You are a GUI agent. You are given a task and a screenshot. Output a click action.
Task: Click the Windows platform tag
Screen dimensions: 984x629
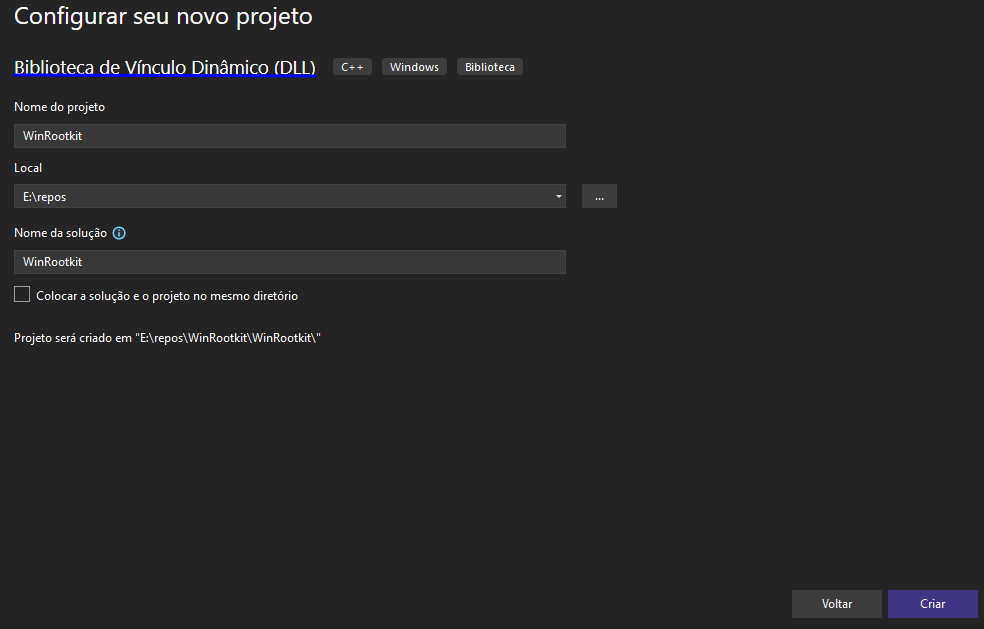[x=414, y=67]
